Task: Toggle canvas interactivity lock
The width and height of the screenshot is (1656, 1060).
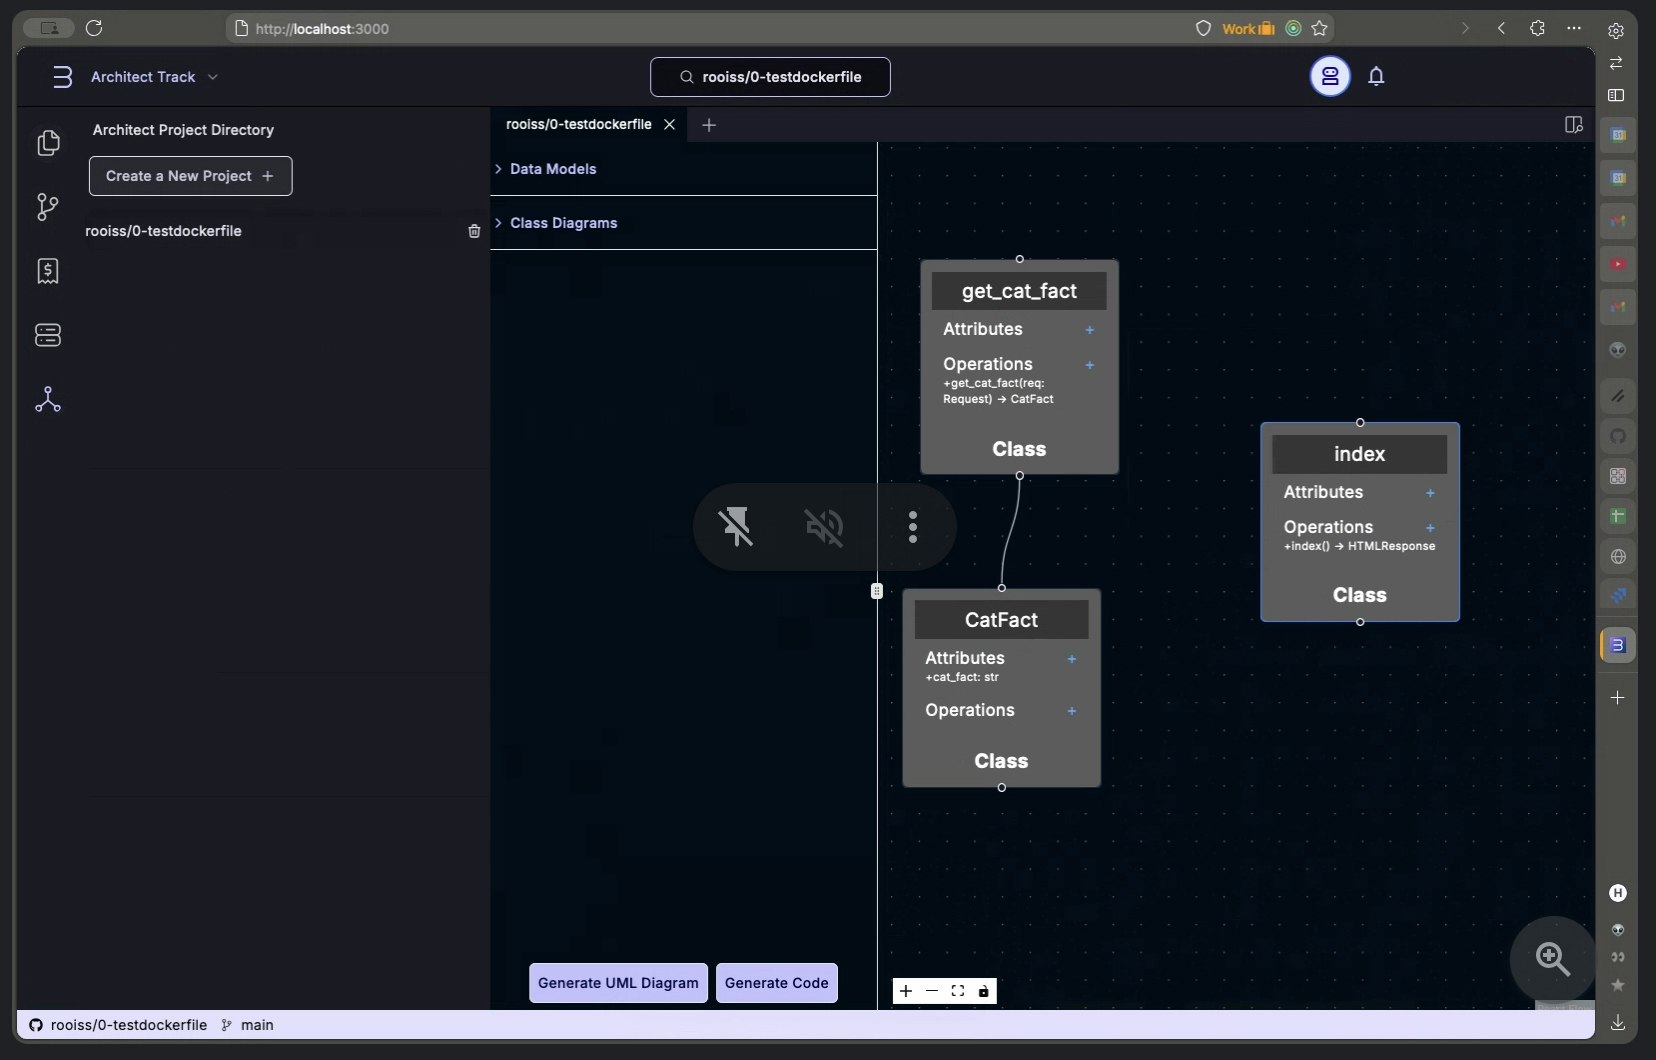Action: click(984, 991)
